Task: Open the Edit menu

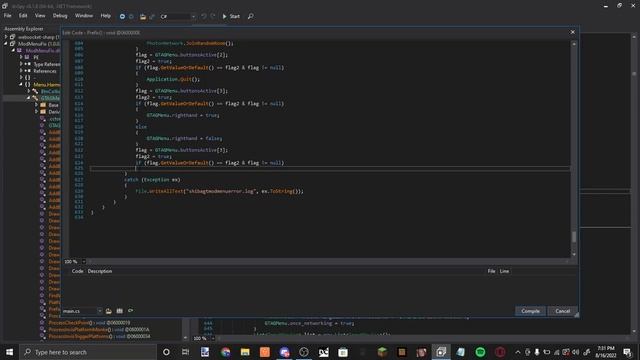Action: [23, 16]
